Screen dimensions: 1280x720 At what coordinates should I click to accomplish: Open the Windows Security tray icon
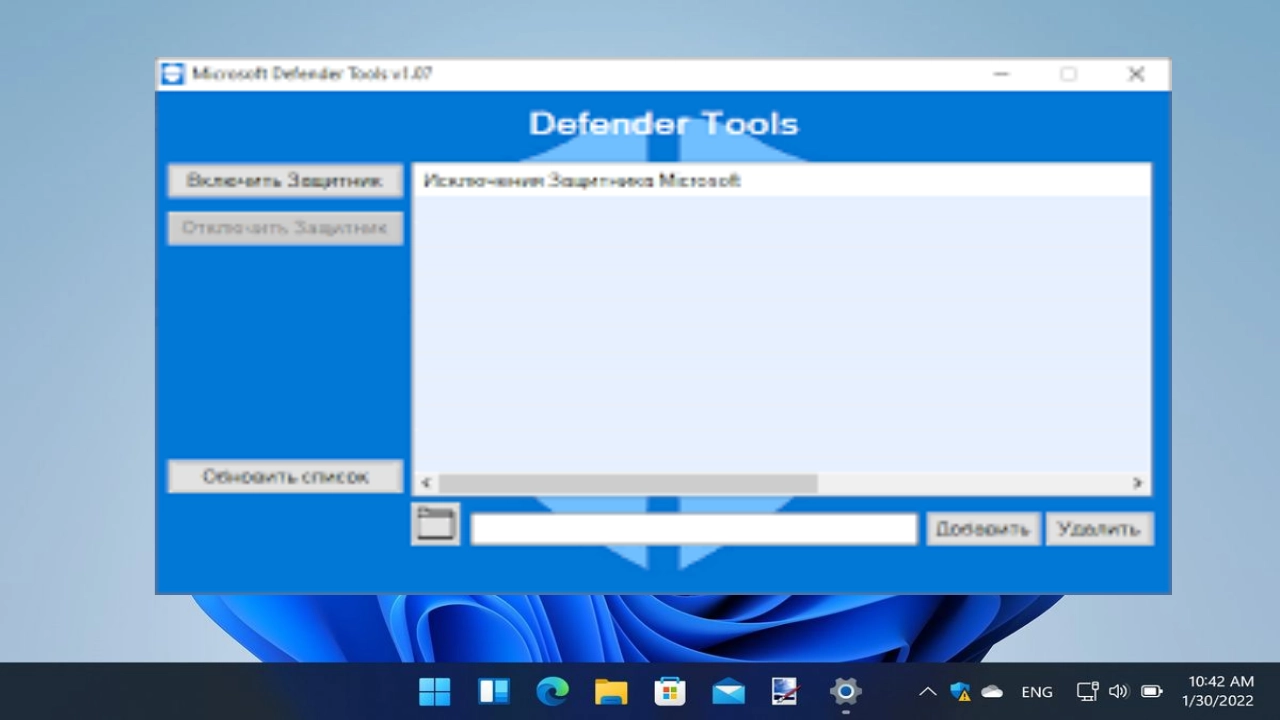coord(961,691)
